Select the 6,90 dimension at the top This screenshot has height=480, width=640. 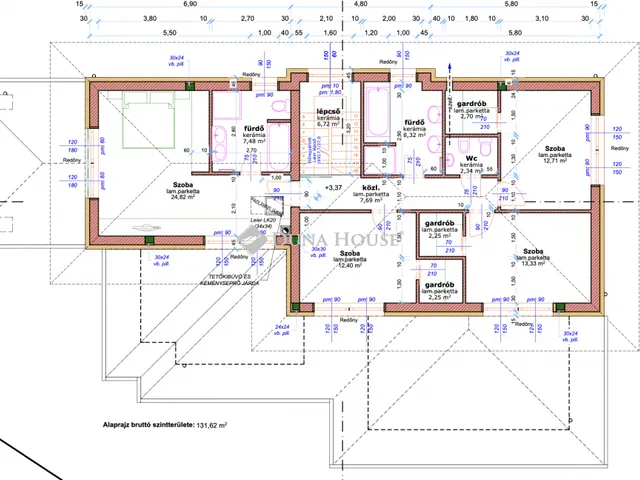190,4
